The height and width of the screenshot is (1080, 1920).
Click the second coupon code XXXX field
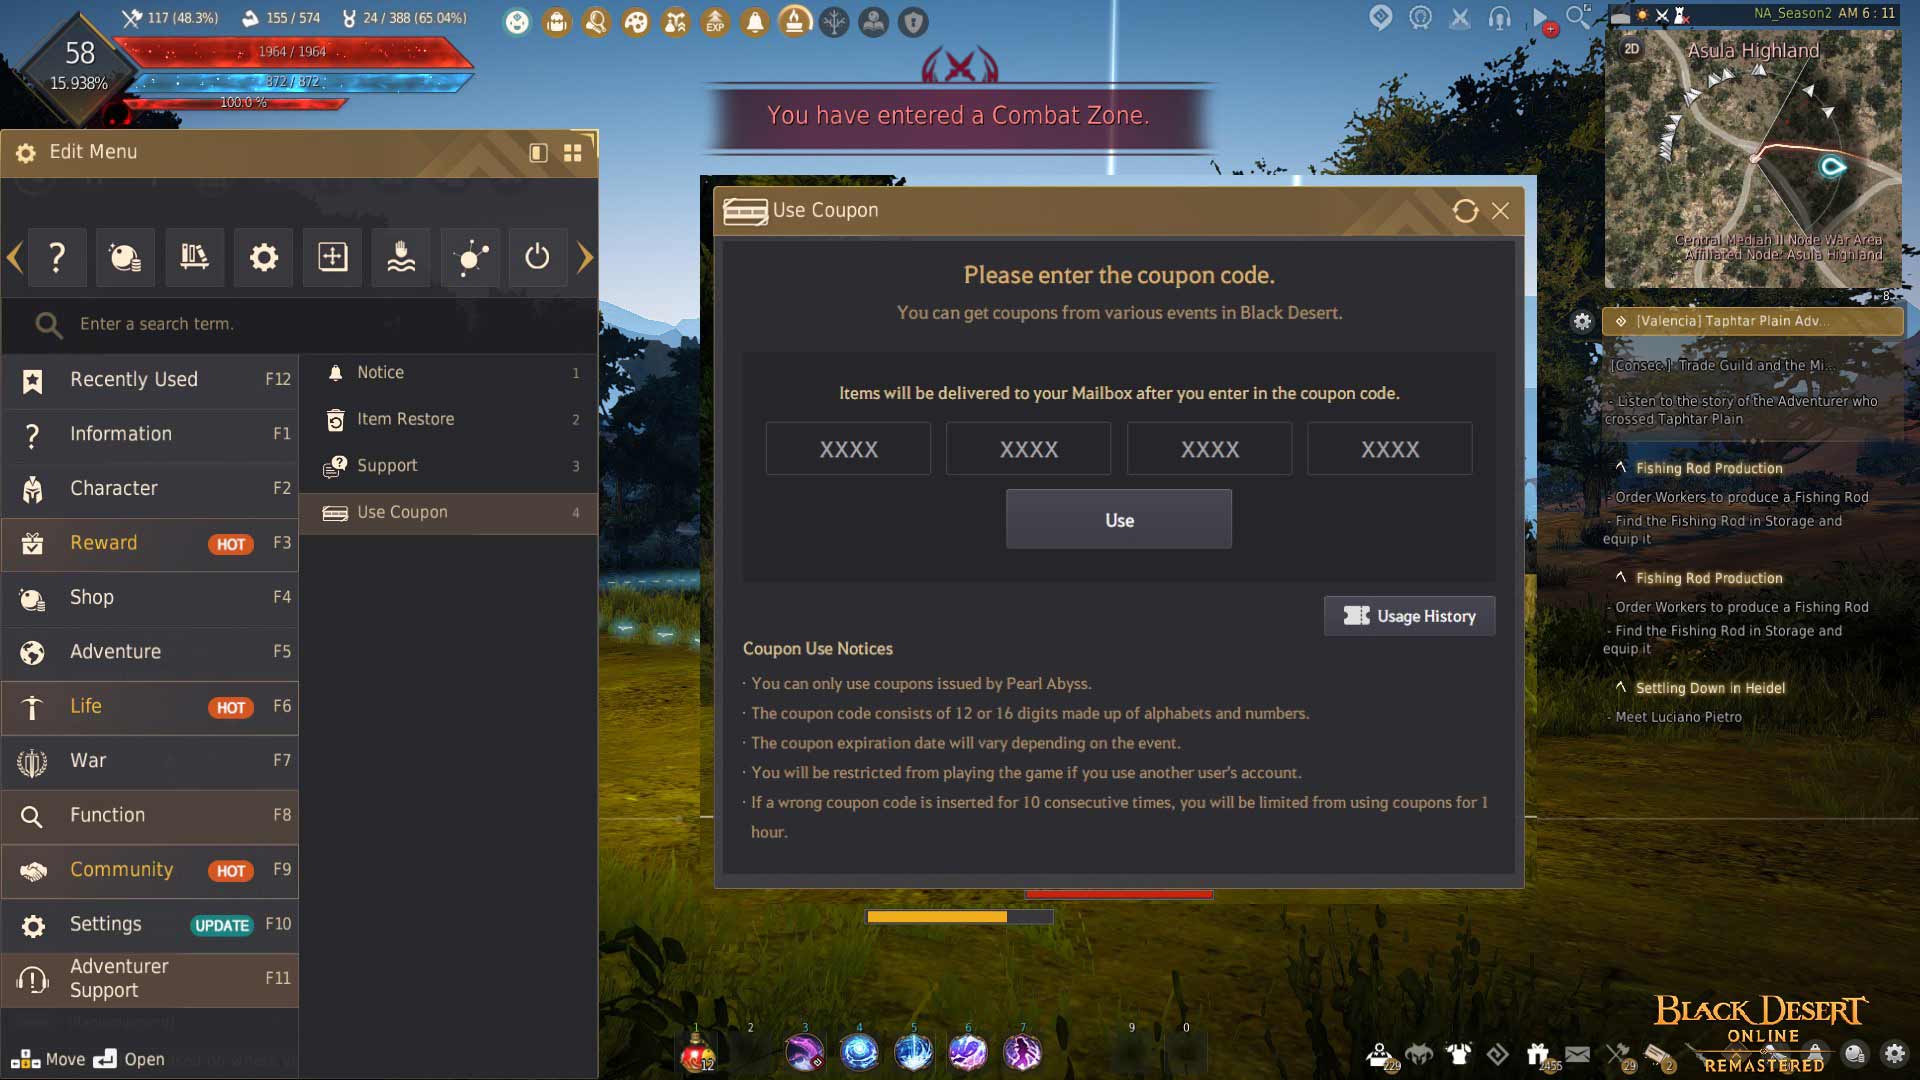pyautogui.click(x=1028, y=449)
